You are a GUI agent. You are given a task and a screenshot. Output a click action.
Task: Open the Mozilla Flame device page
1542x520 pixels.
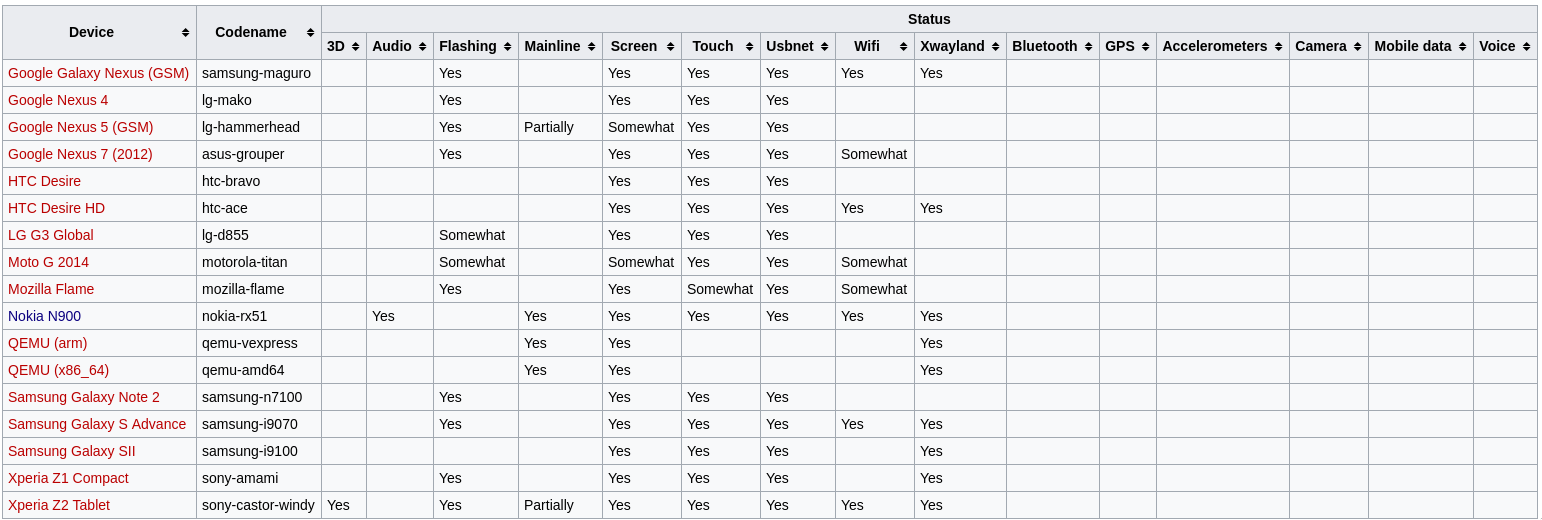click(51, 289)
